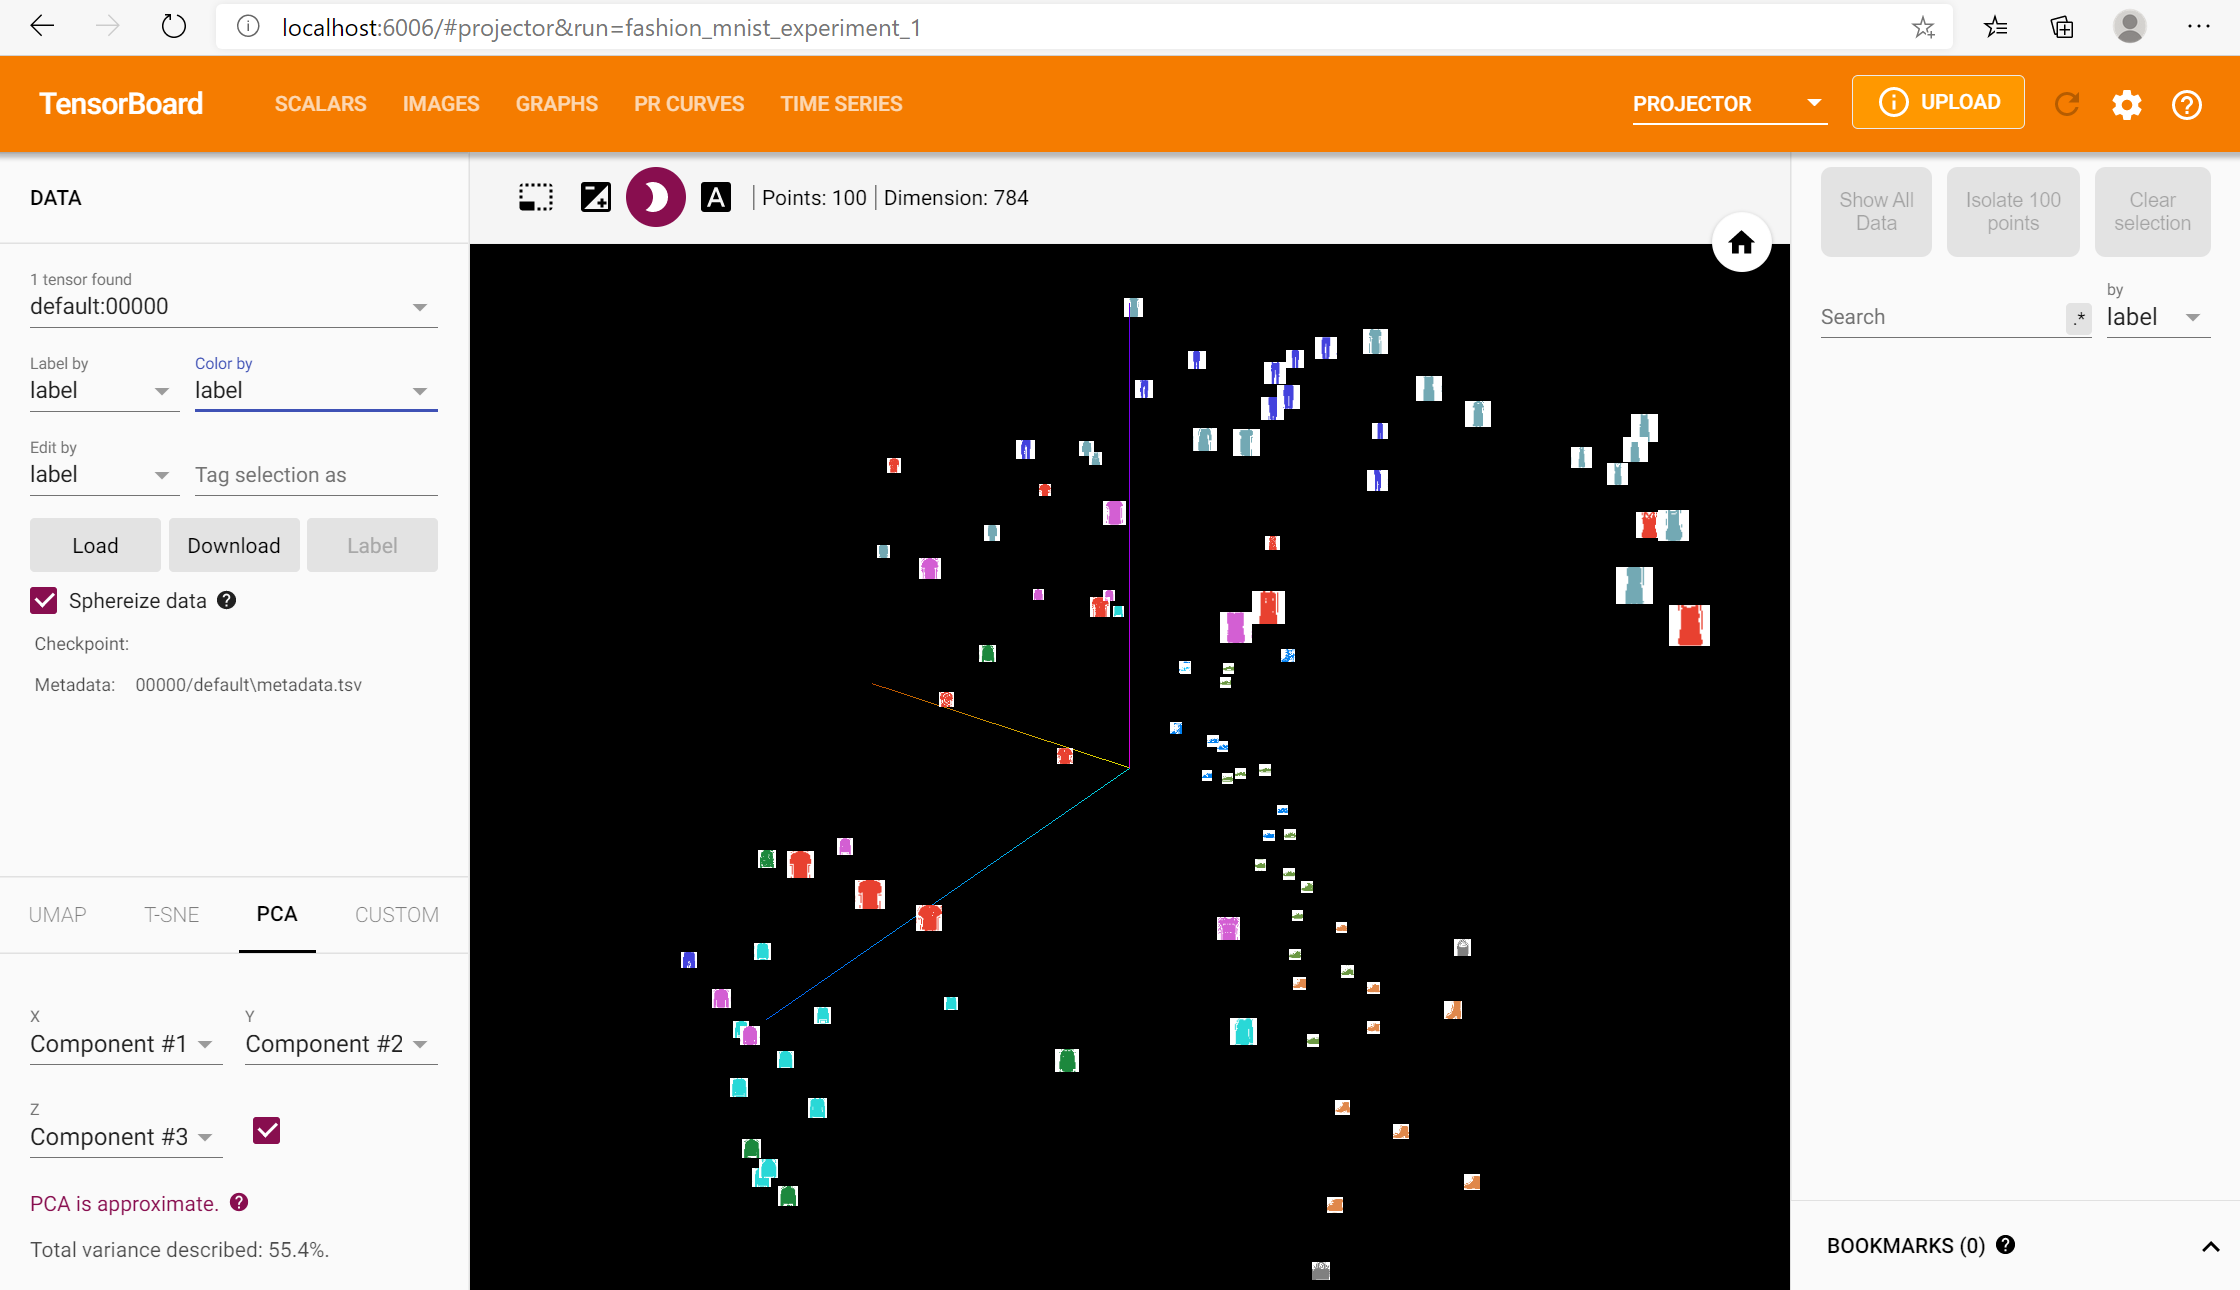Click the UPLOAD button
Viewport: 2240px width, 1290px height.
click(1937, 102)
